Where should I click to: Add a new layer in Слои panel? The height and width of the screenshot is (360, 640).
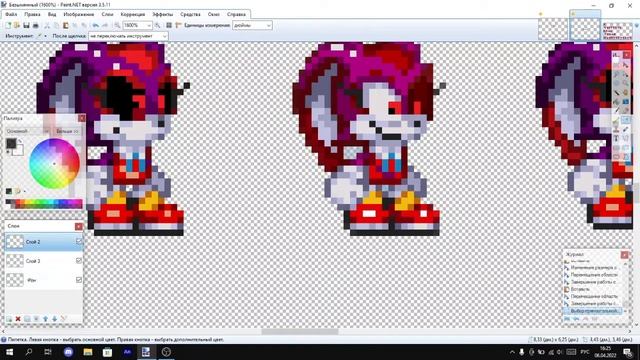pos(9,319)
